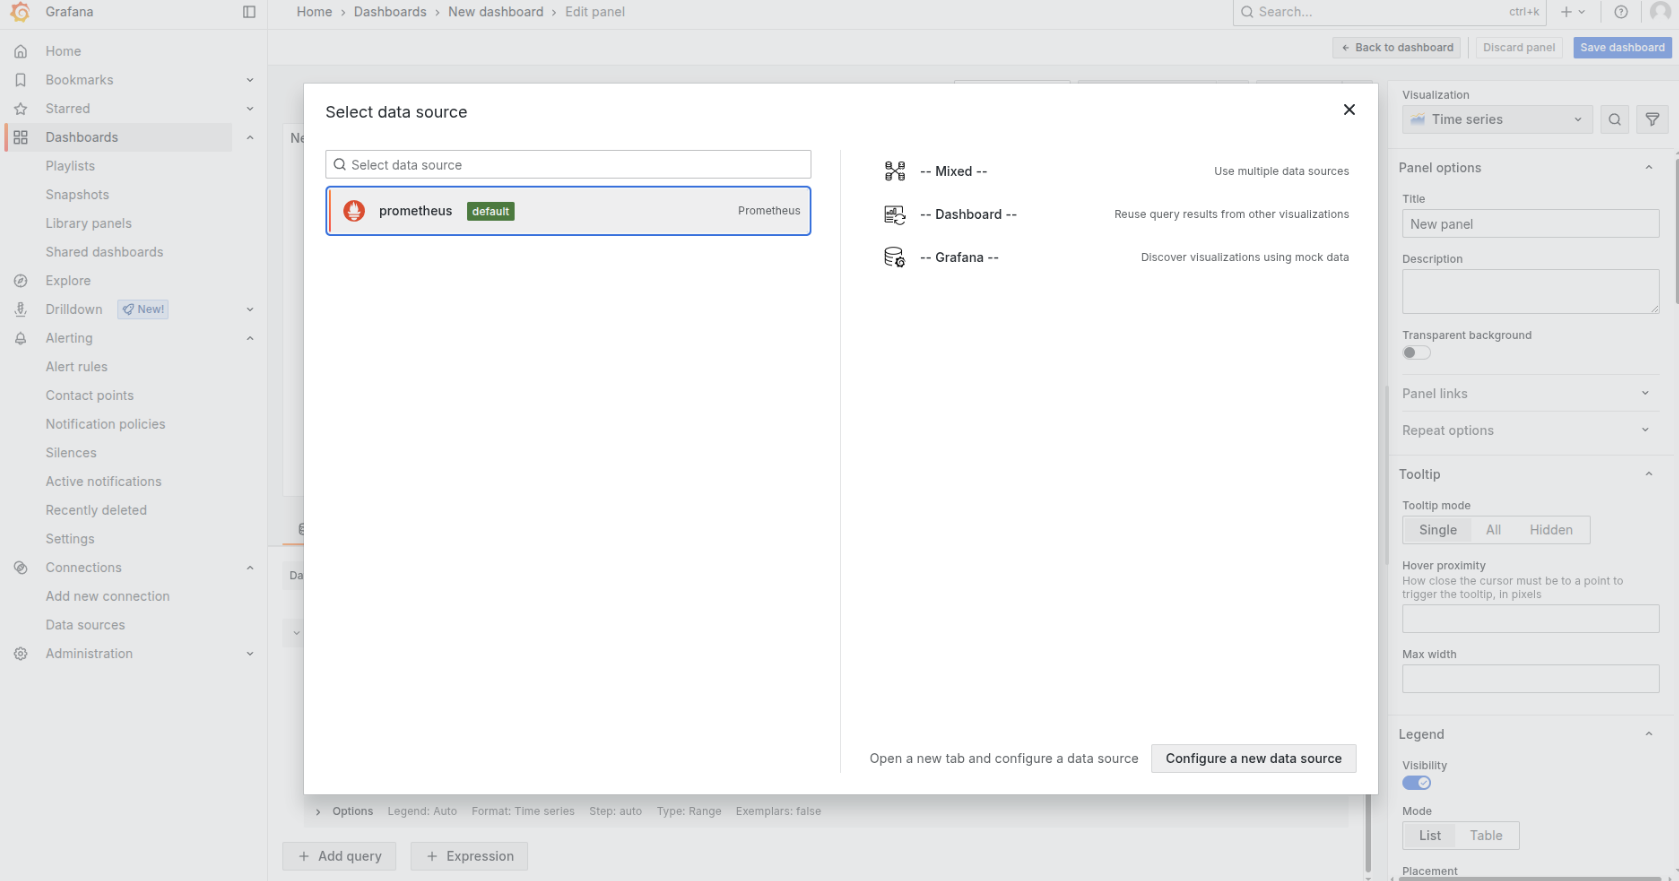Click the plus New menu icon

pos(1573,12)
